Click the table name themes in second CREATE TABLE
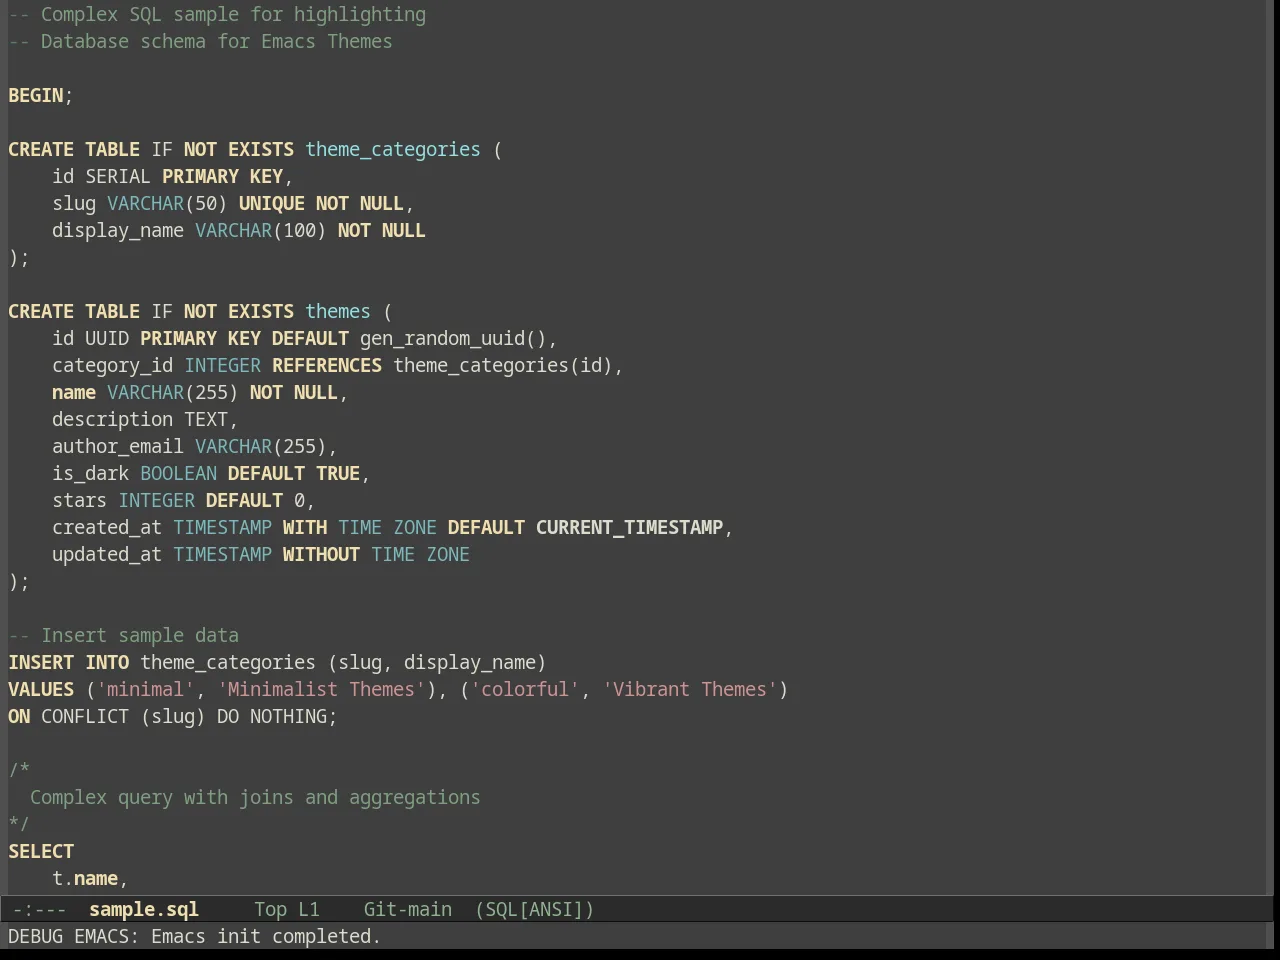Viewport: 1280px width, 960px height. [338, 312]
